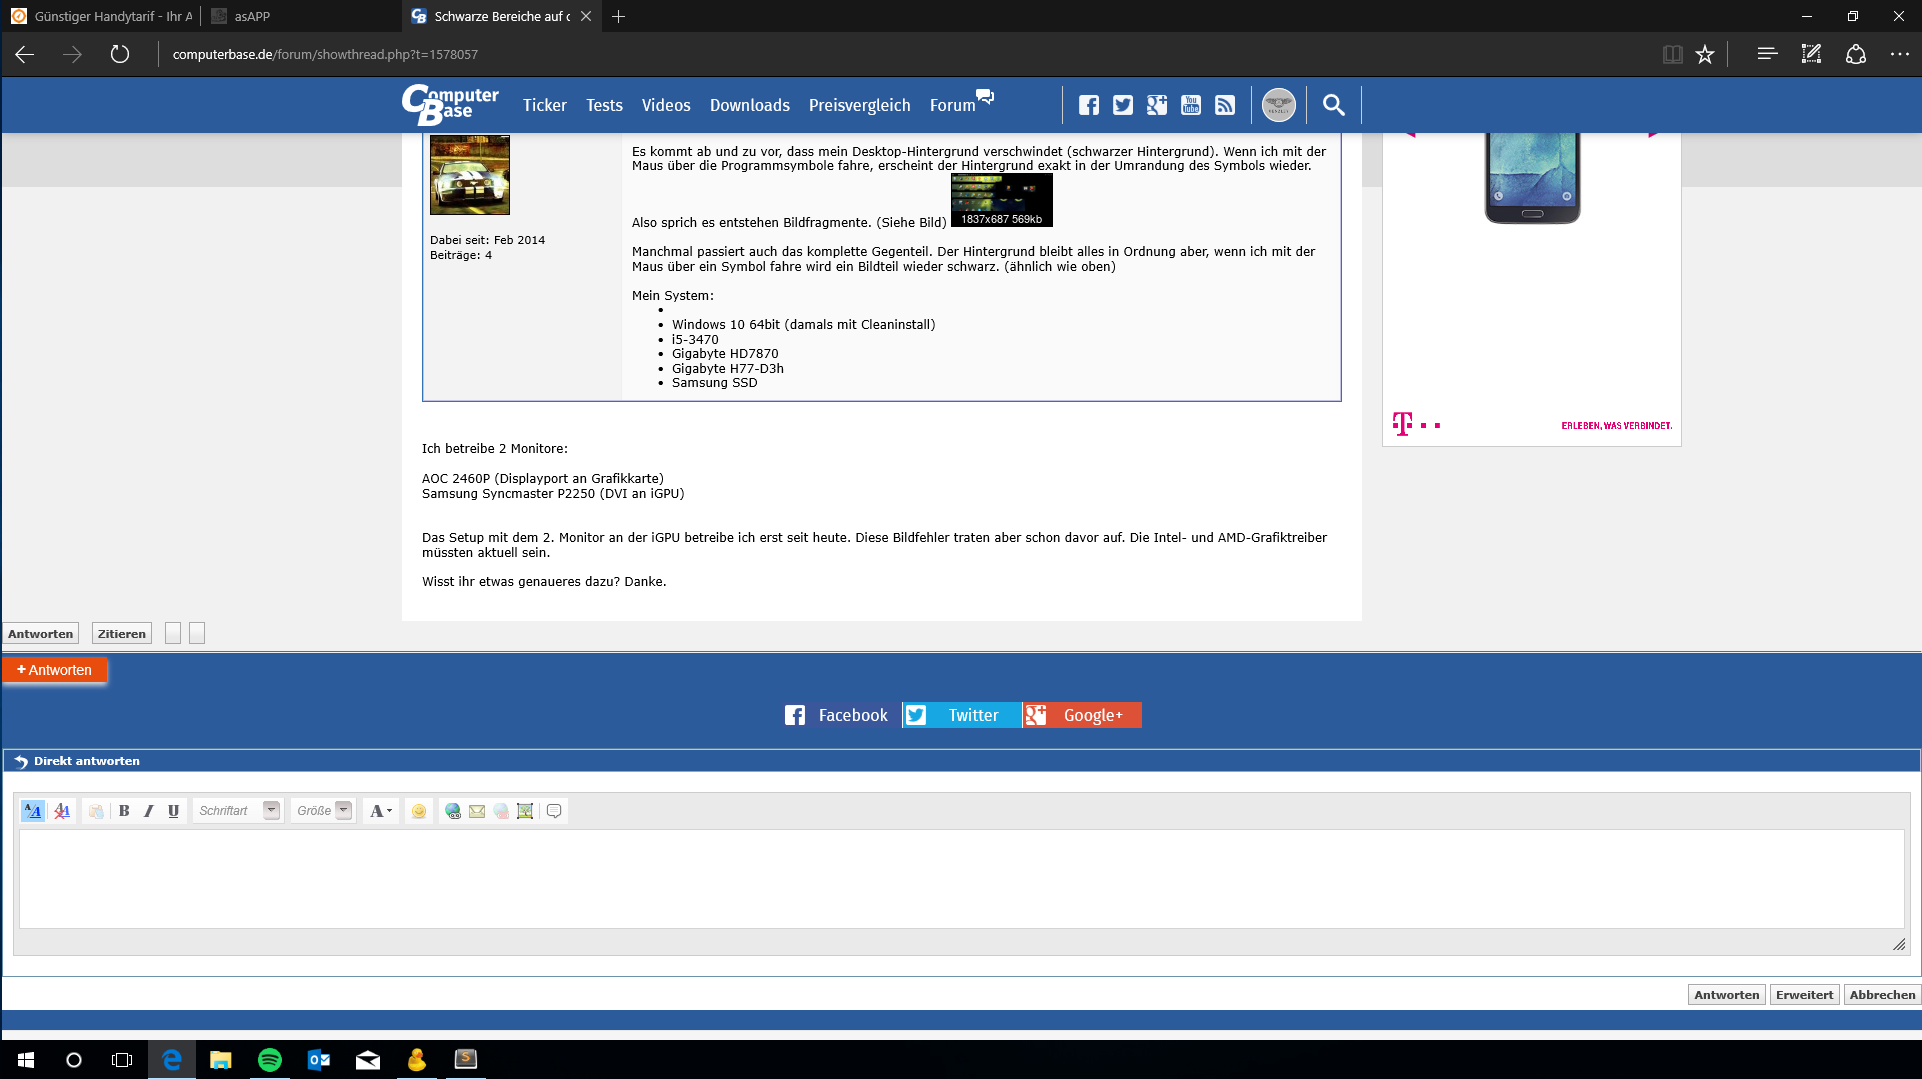1922x1079 pixels.
Task: Click the orange + Antworten button
Action: pyautogui.click(x=55, y=670)
